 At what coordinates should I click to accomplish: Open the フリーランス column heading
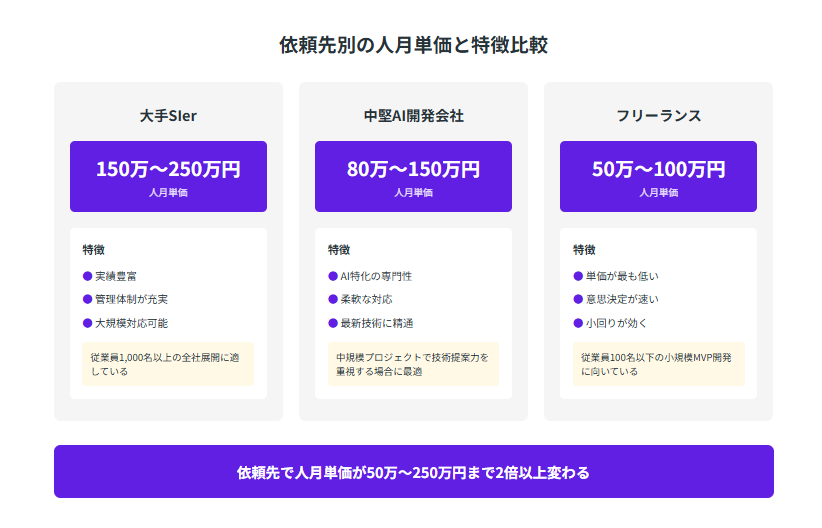click(658, 116)
